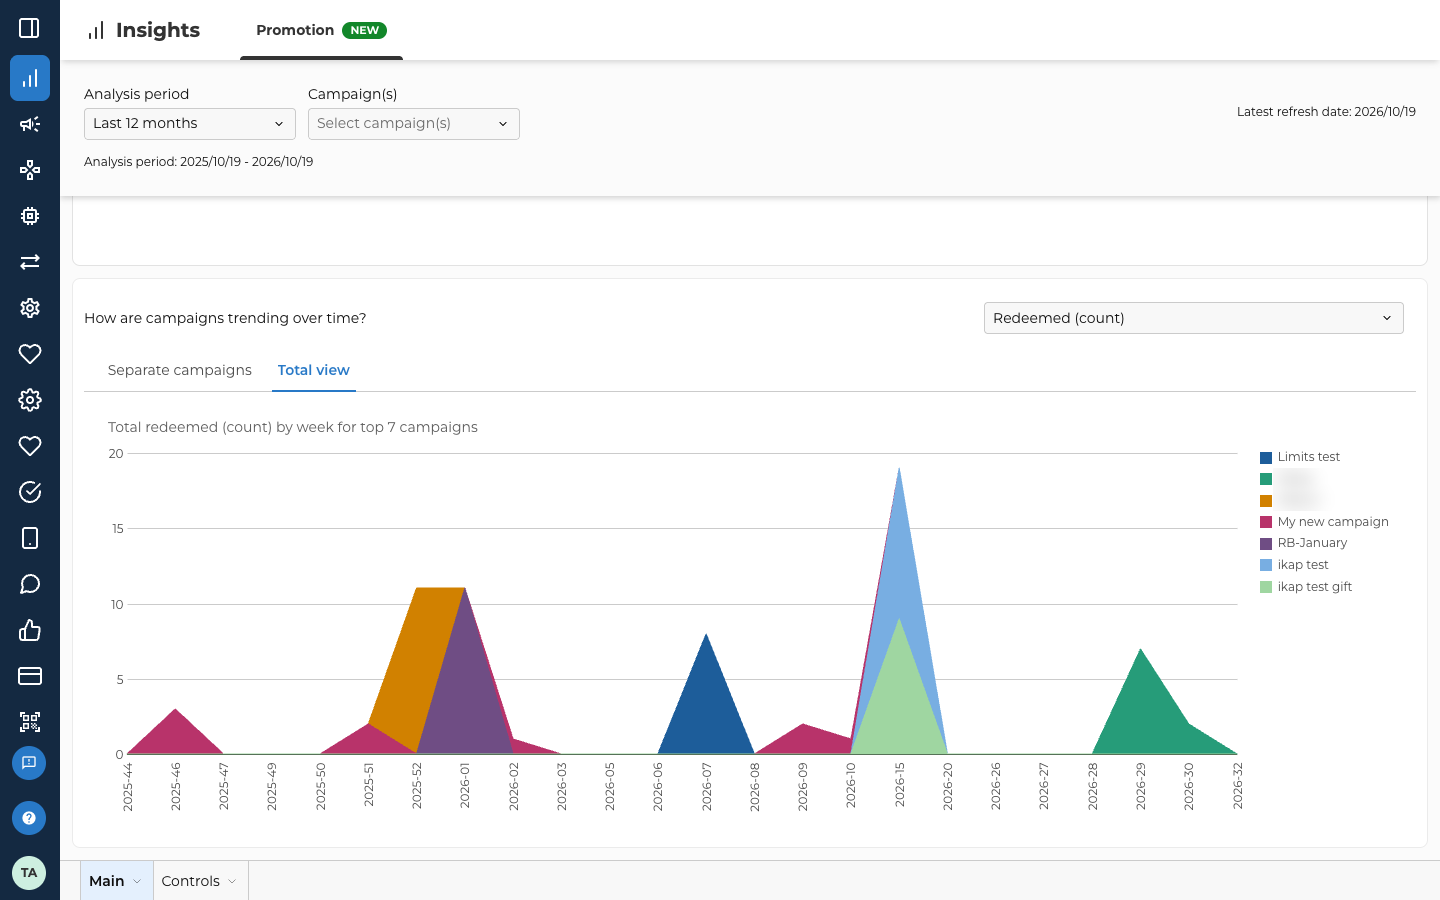Click the x-axis label 2026-07

pos(706,786)
